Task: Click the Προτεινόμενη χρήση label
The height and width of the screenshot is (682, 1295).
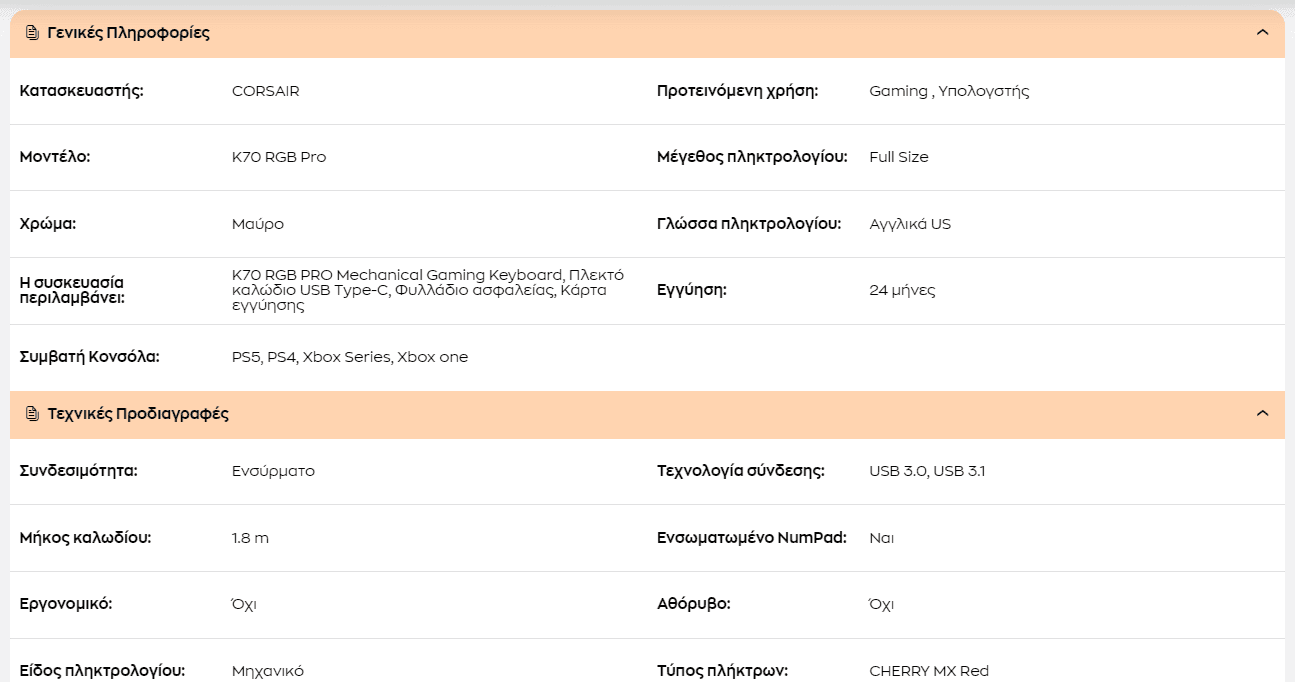Action: click(x=738, y=91)
